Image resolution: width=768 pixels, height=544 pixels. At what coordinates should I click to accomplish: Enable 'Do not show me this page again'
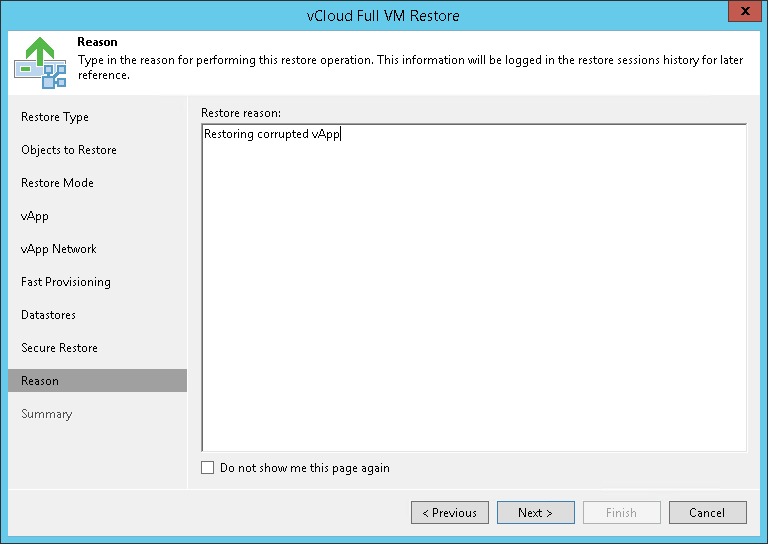(208, 468)
